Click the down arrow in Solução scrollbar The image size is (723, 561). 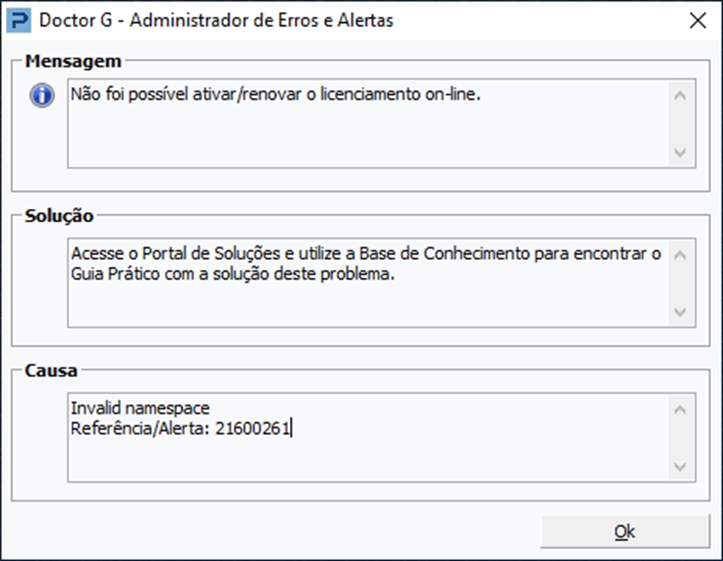coord(680,312)
